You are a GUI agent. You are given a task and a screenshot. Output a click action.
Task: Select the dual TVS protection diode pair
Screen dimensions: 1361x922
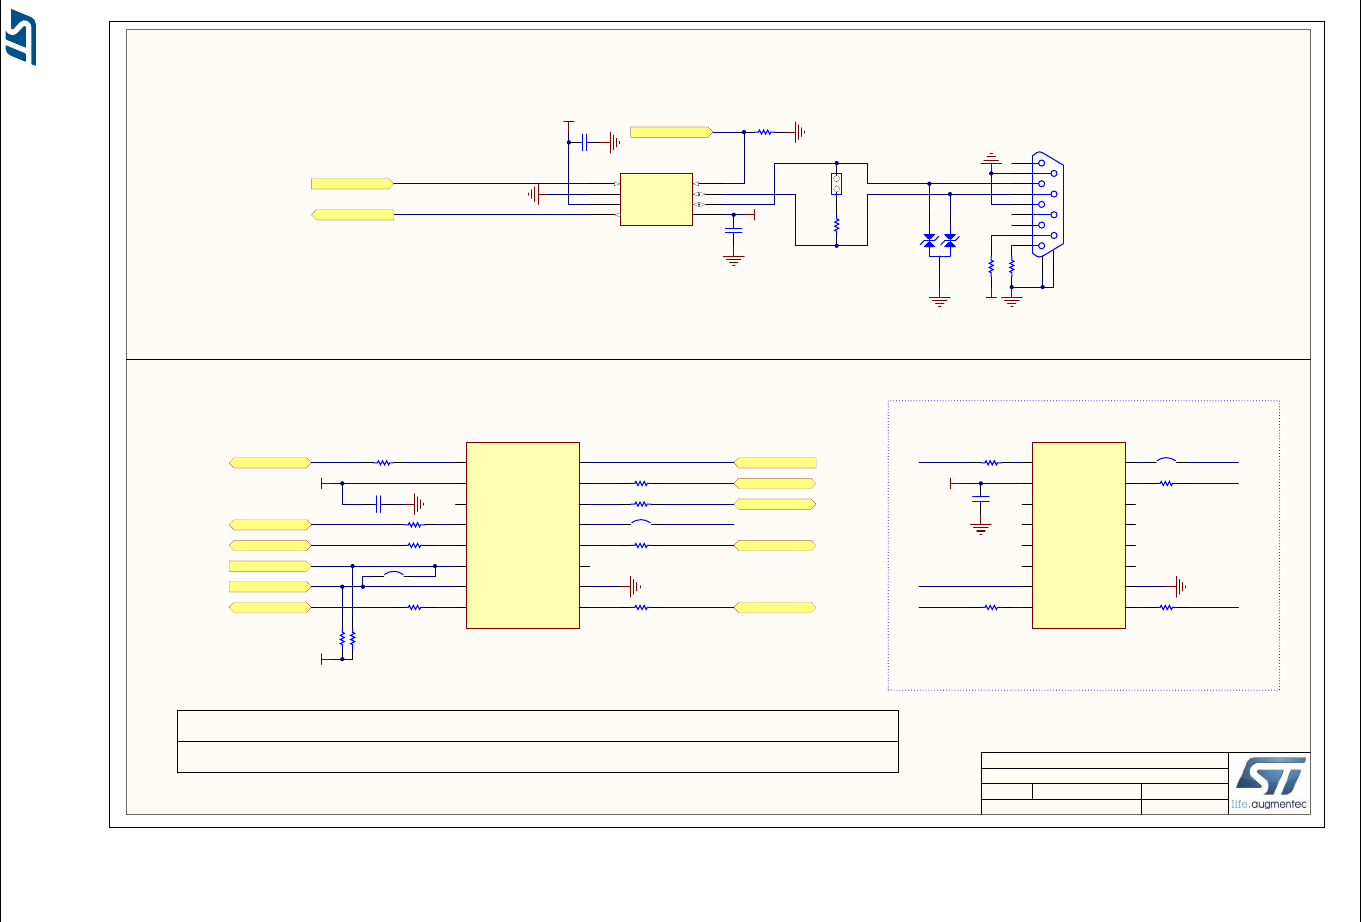[940, 242]
